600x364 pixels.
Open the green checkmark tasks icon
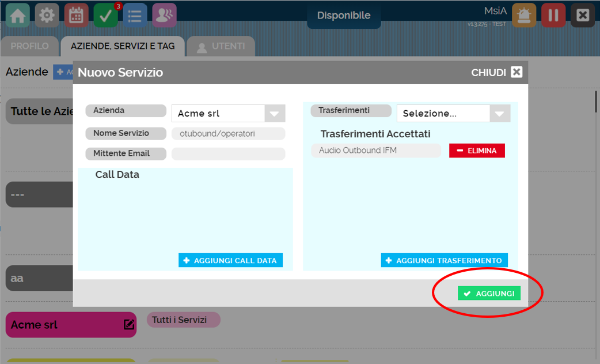pos(106,15)
